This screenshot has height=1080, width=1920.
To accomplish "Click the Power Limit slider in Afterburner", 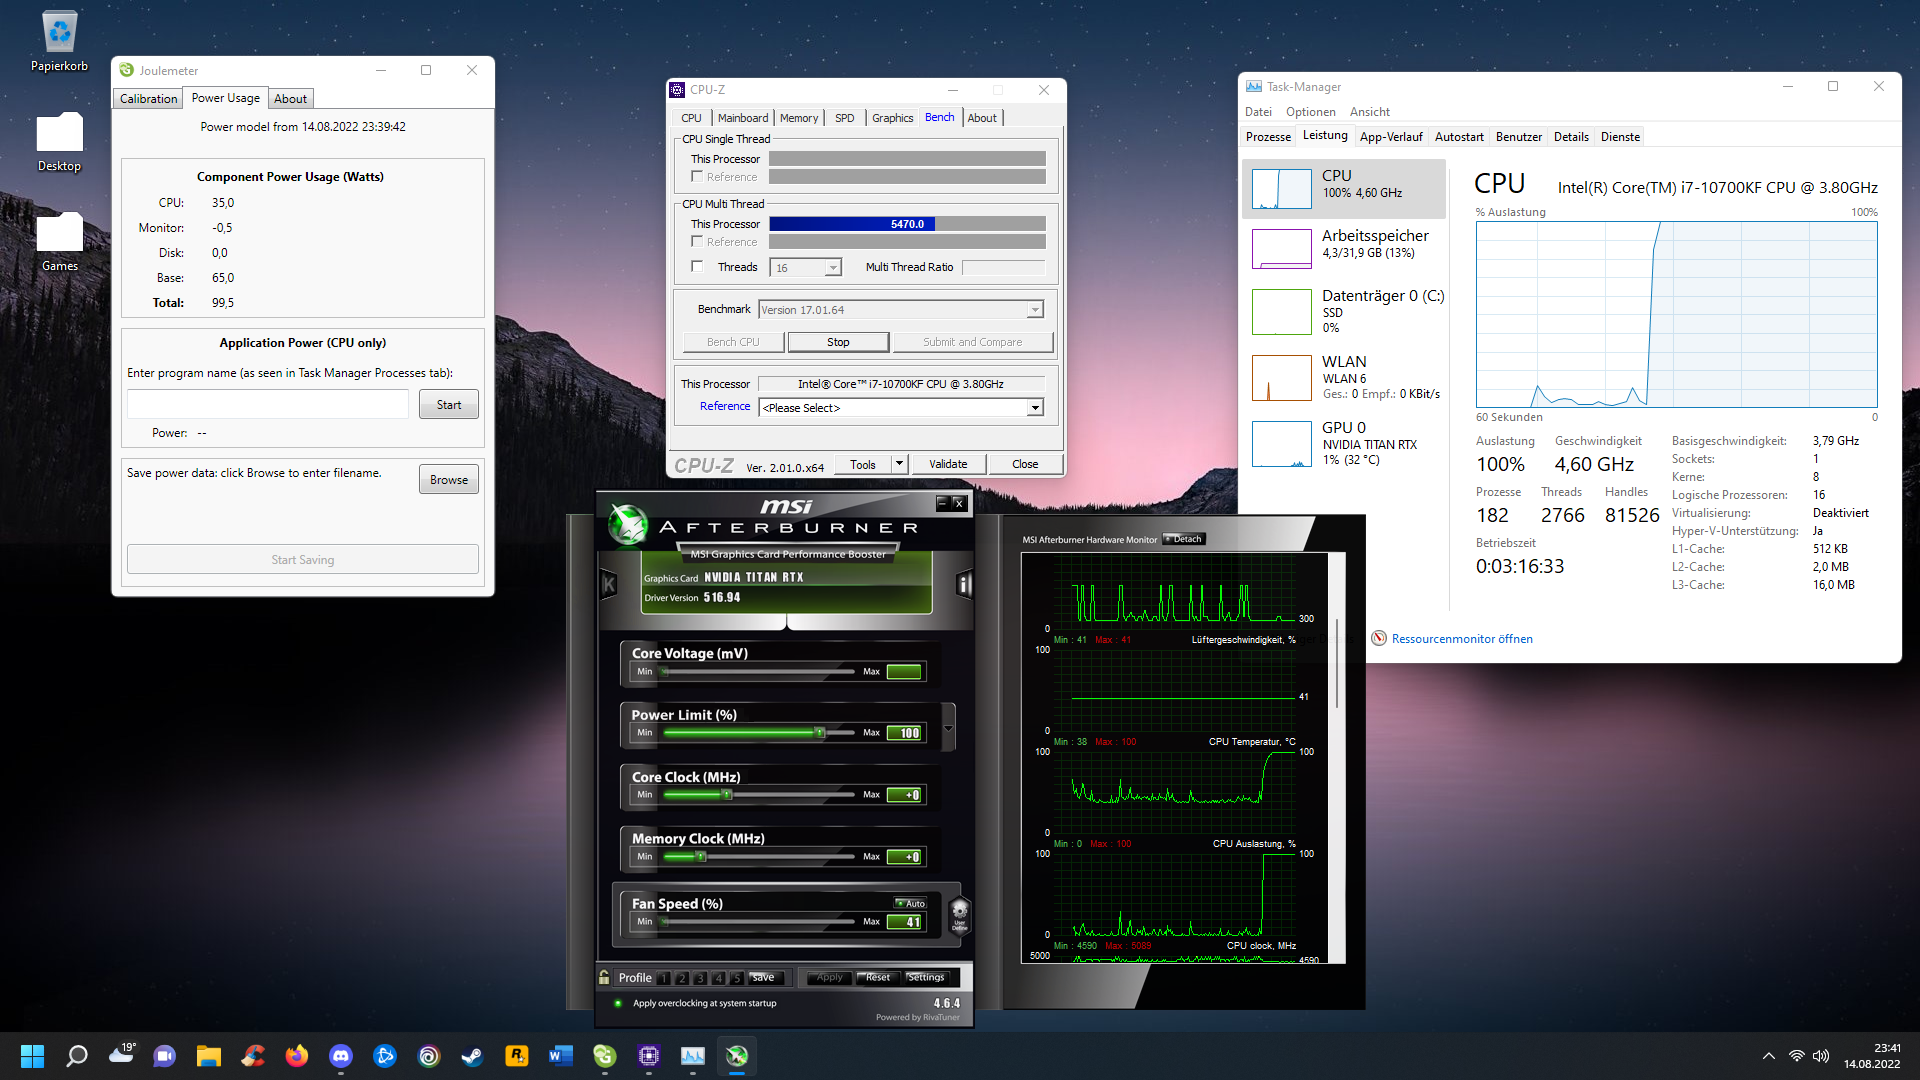I will click(x=818, y=732).
